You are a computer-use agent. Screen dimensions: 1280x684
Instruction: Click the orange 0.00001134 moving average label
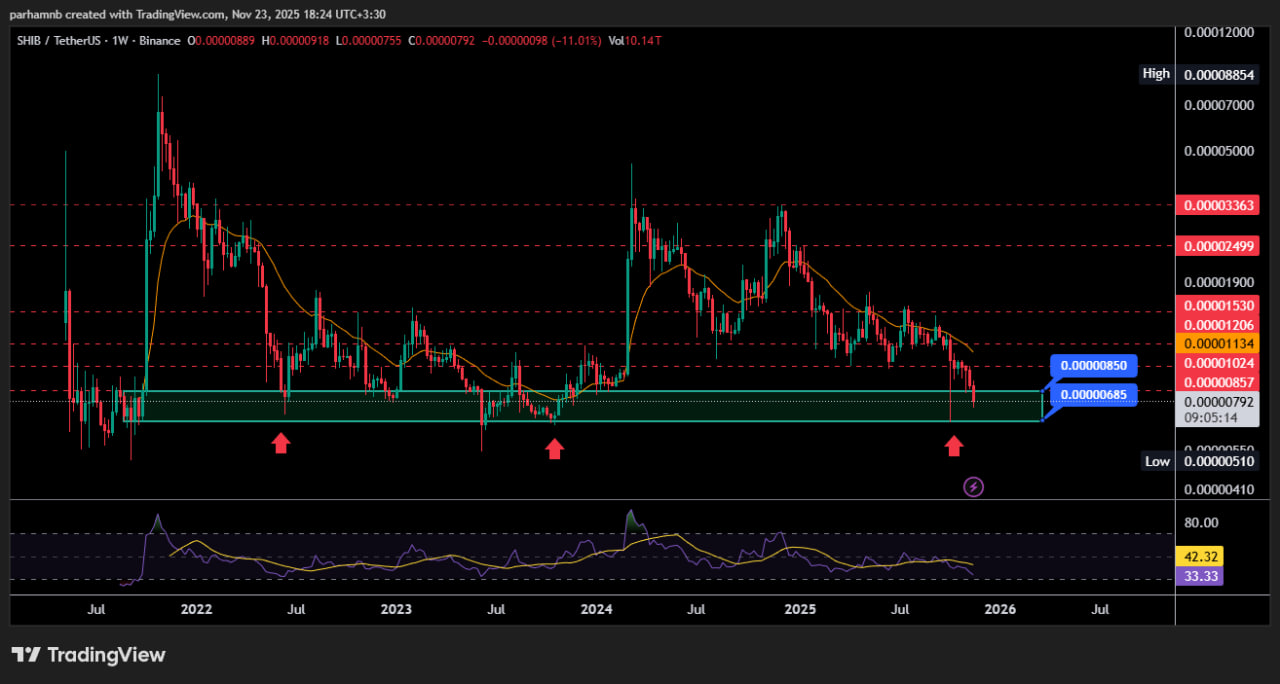pyautogui.click(x=1219, y=344)
